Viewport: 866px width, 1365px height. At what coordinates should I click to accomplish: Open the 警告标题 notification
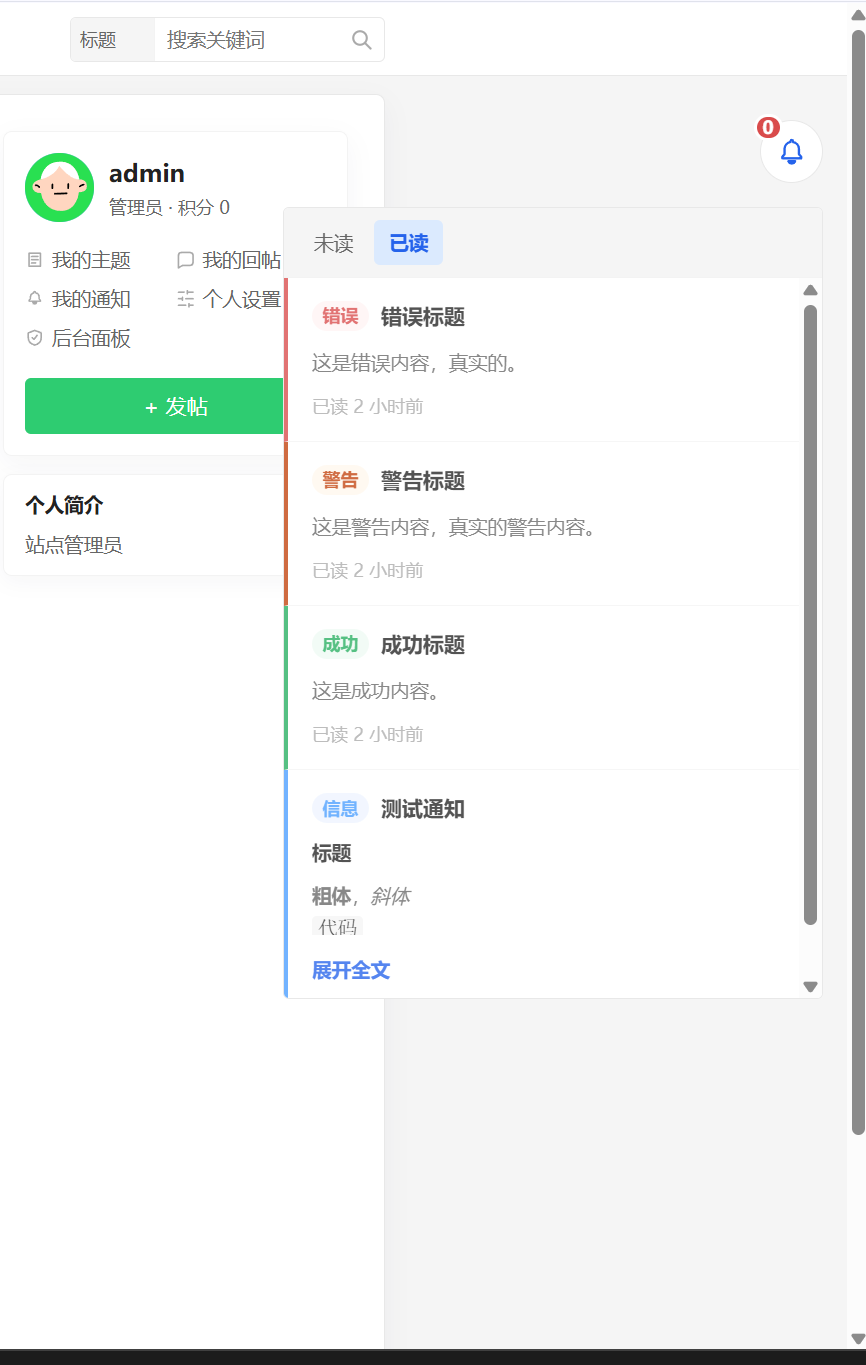point(423,481)
